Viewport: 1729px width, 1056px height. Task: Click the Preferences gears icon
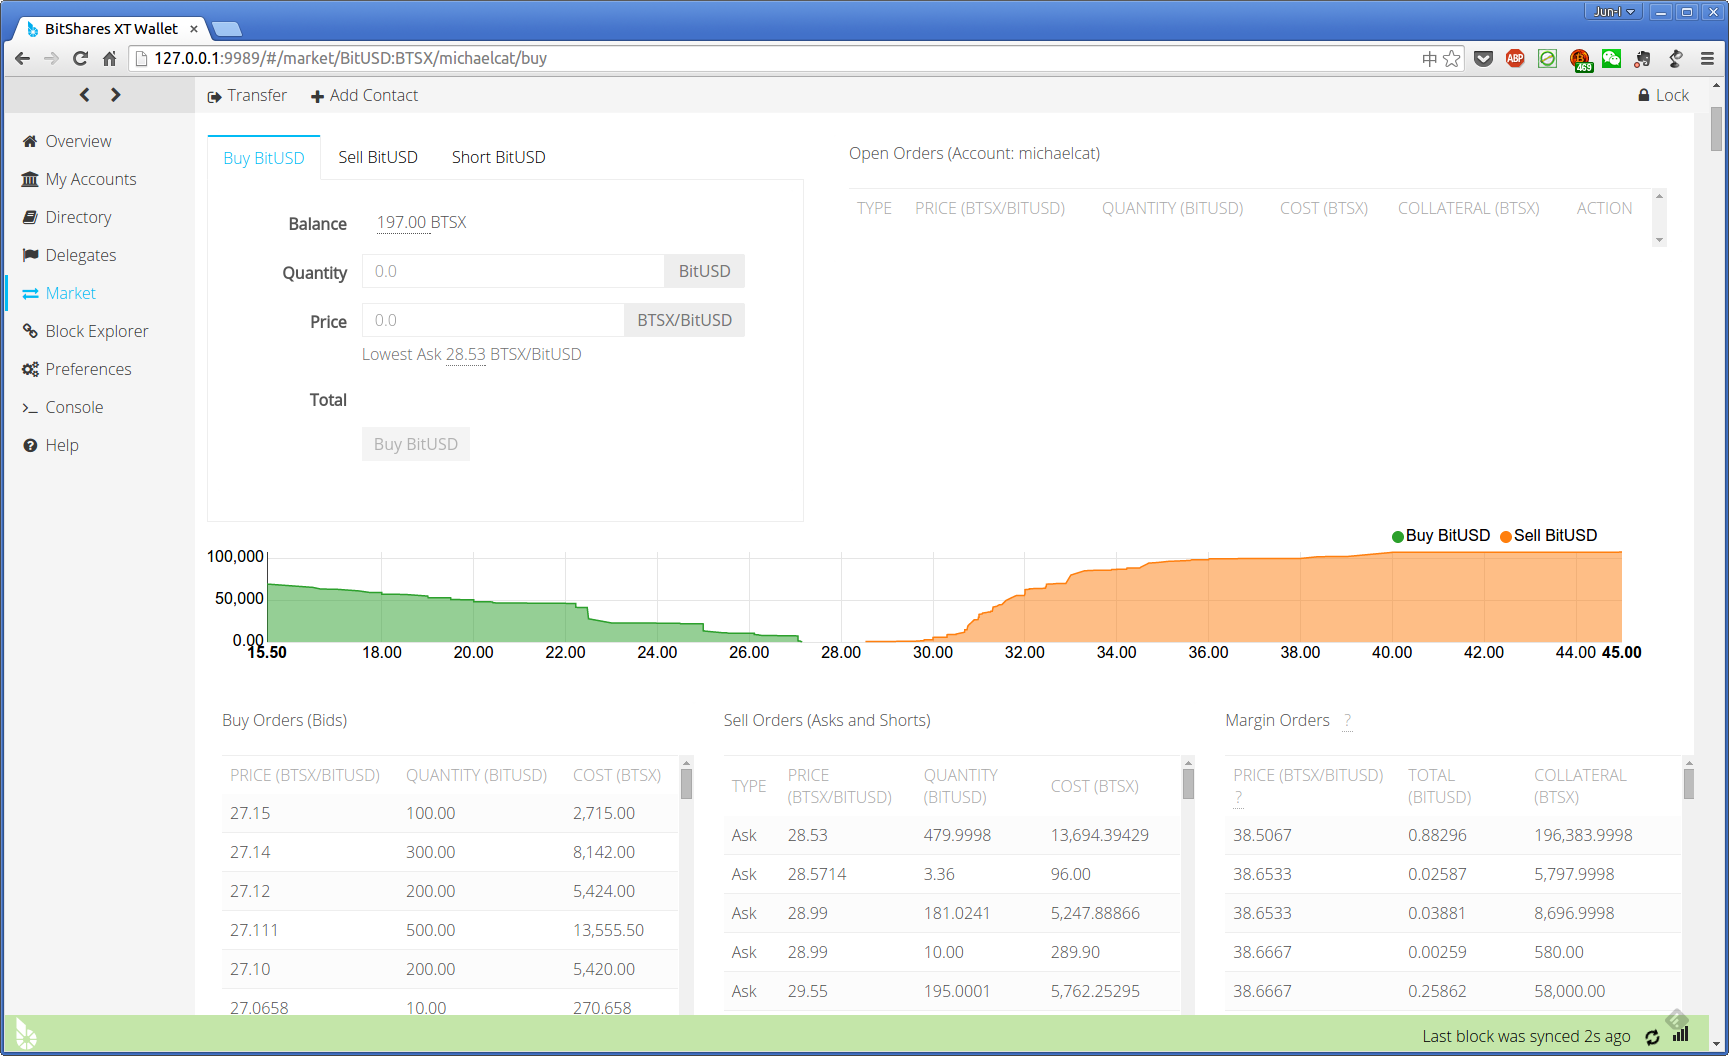[30, 369]
